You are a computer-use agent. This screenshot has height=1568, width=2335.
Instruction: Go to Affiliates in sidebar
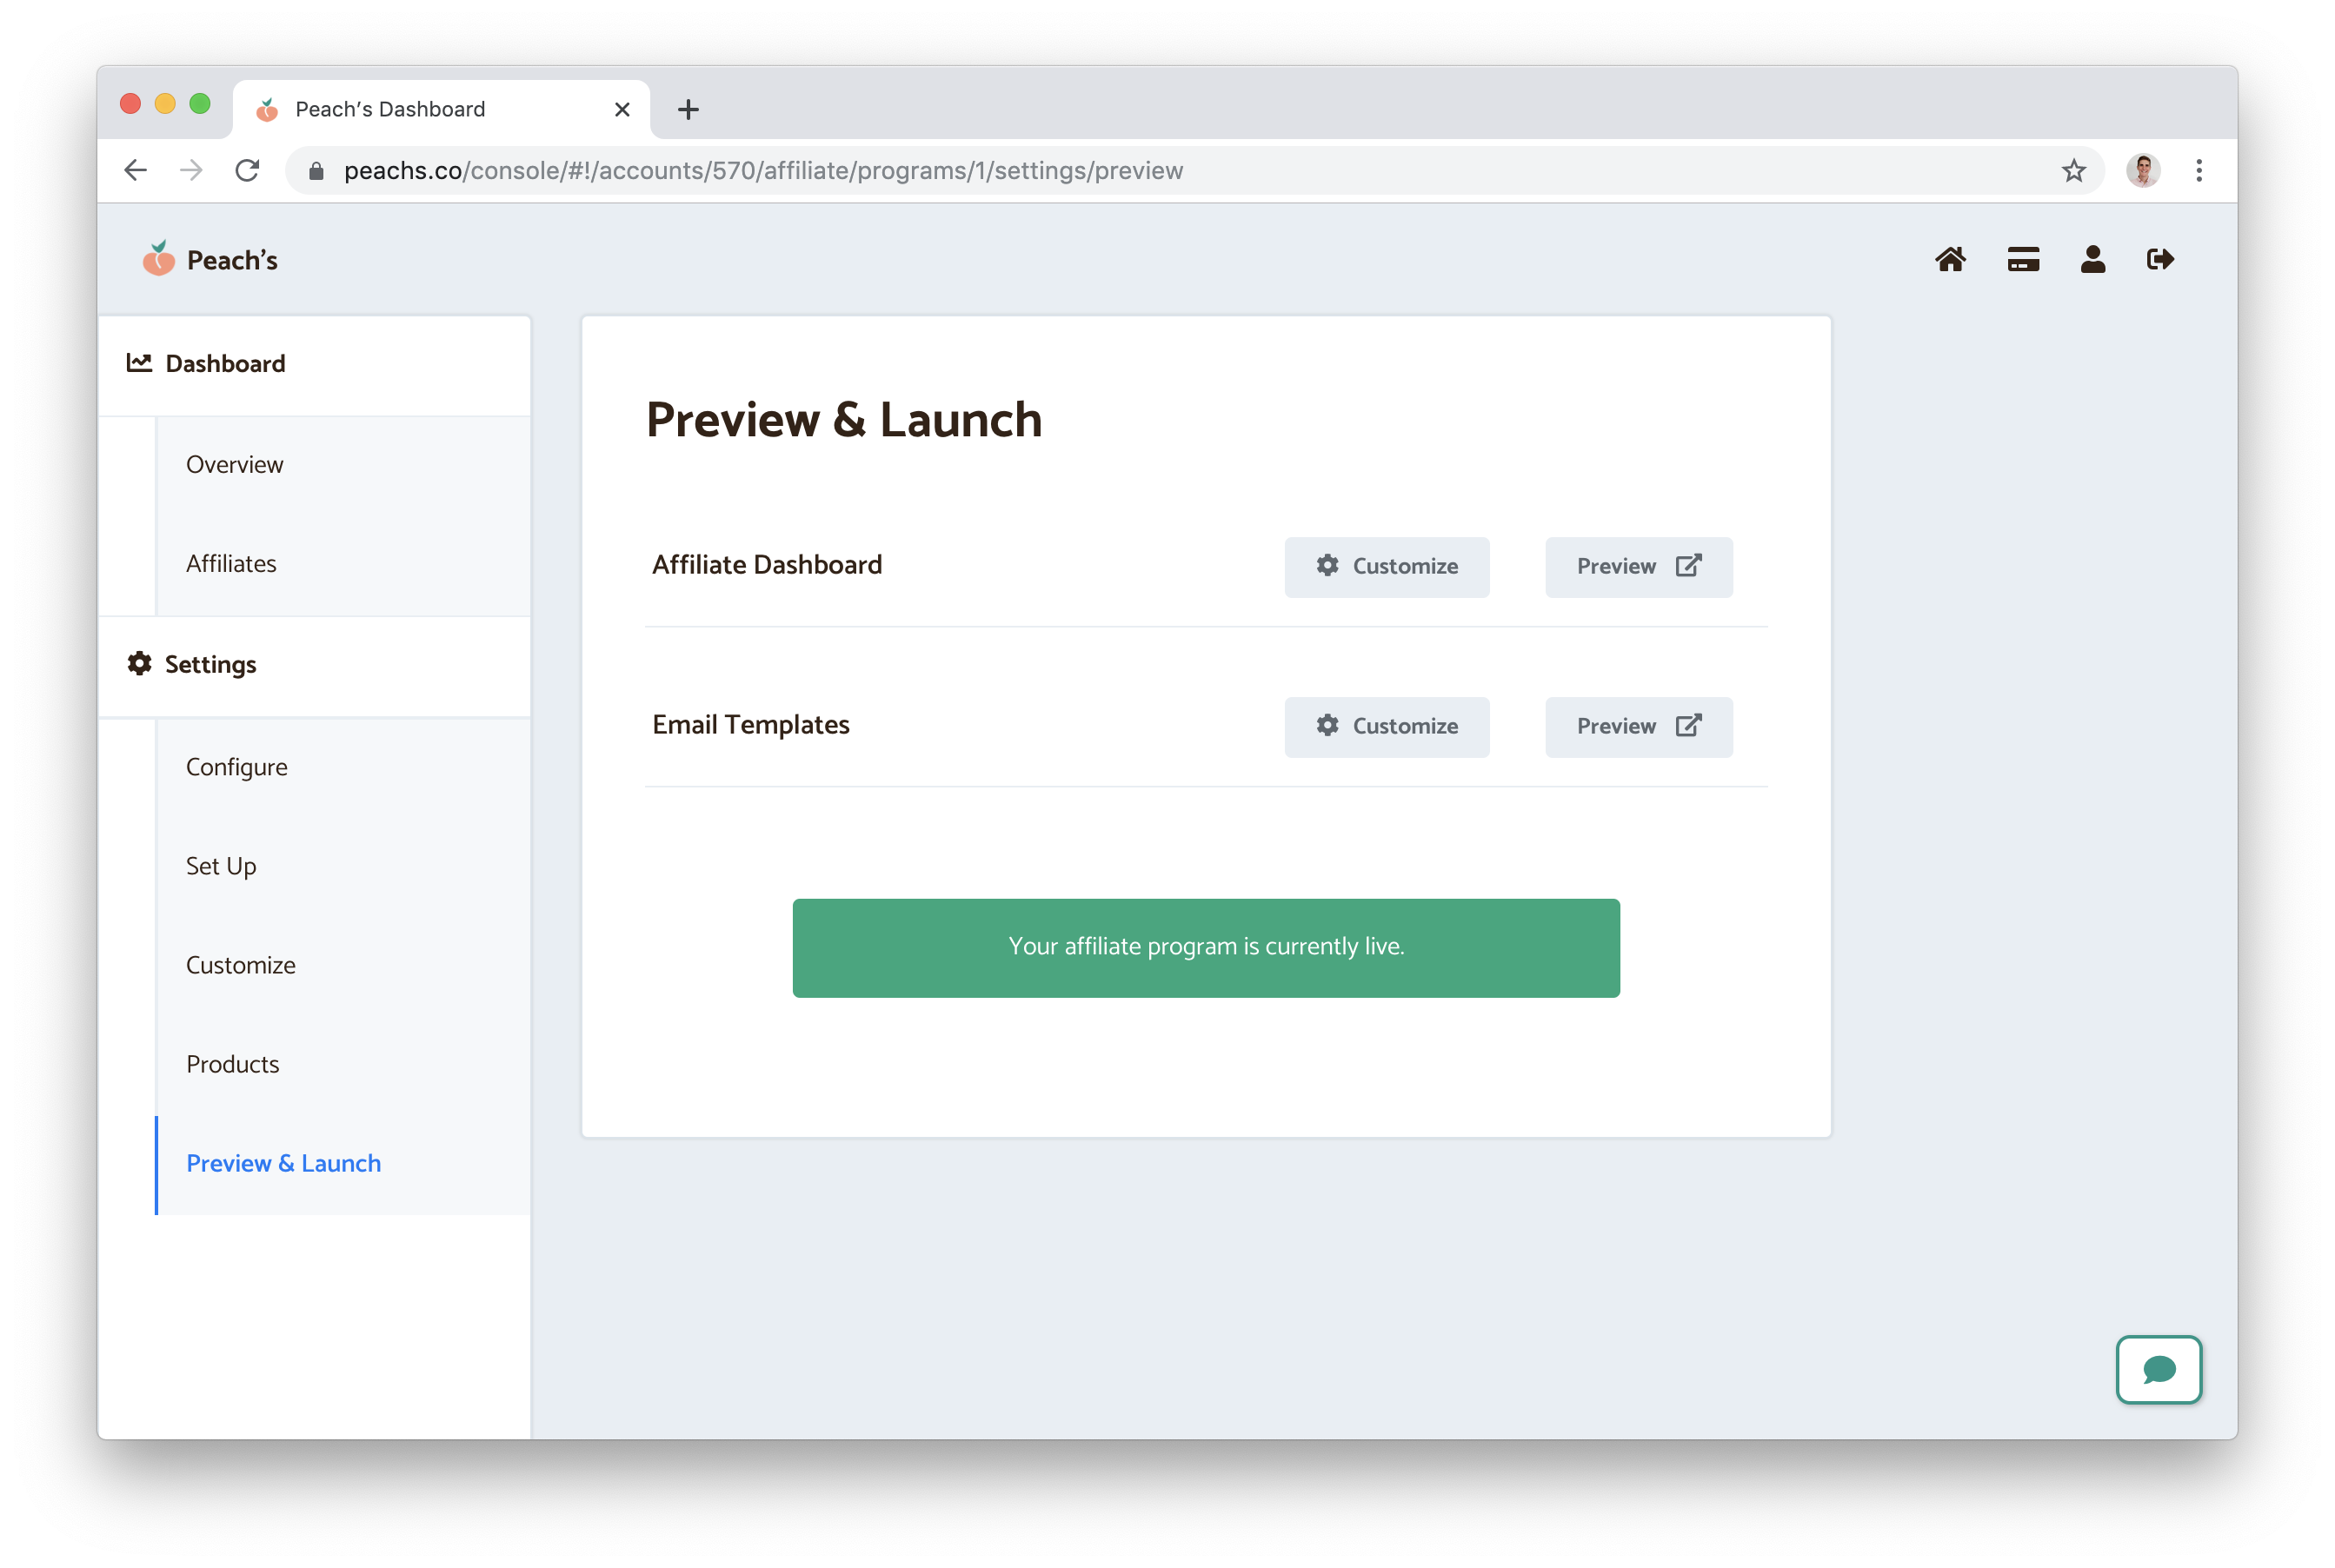pos(231,564)
